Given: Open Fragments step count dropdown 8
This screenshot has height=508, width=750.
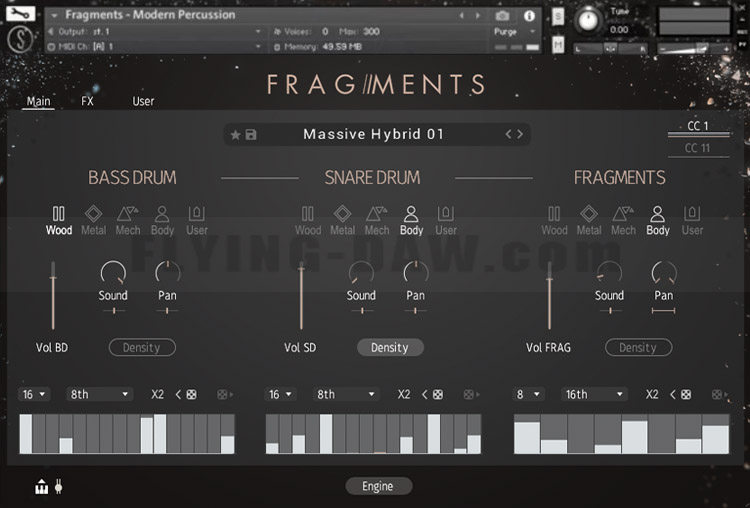Looking at the screenshot, I should [529, 395].
